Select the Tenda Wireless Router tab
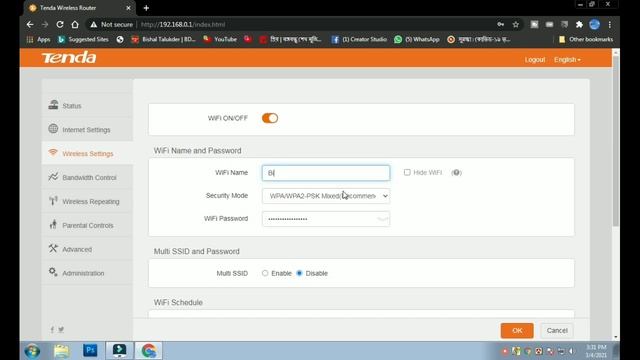The height and width of the screenshot is (360, 640). coord(79,8)
